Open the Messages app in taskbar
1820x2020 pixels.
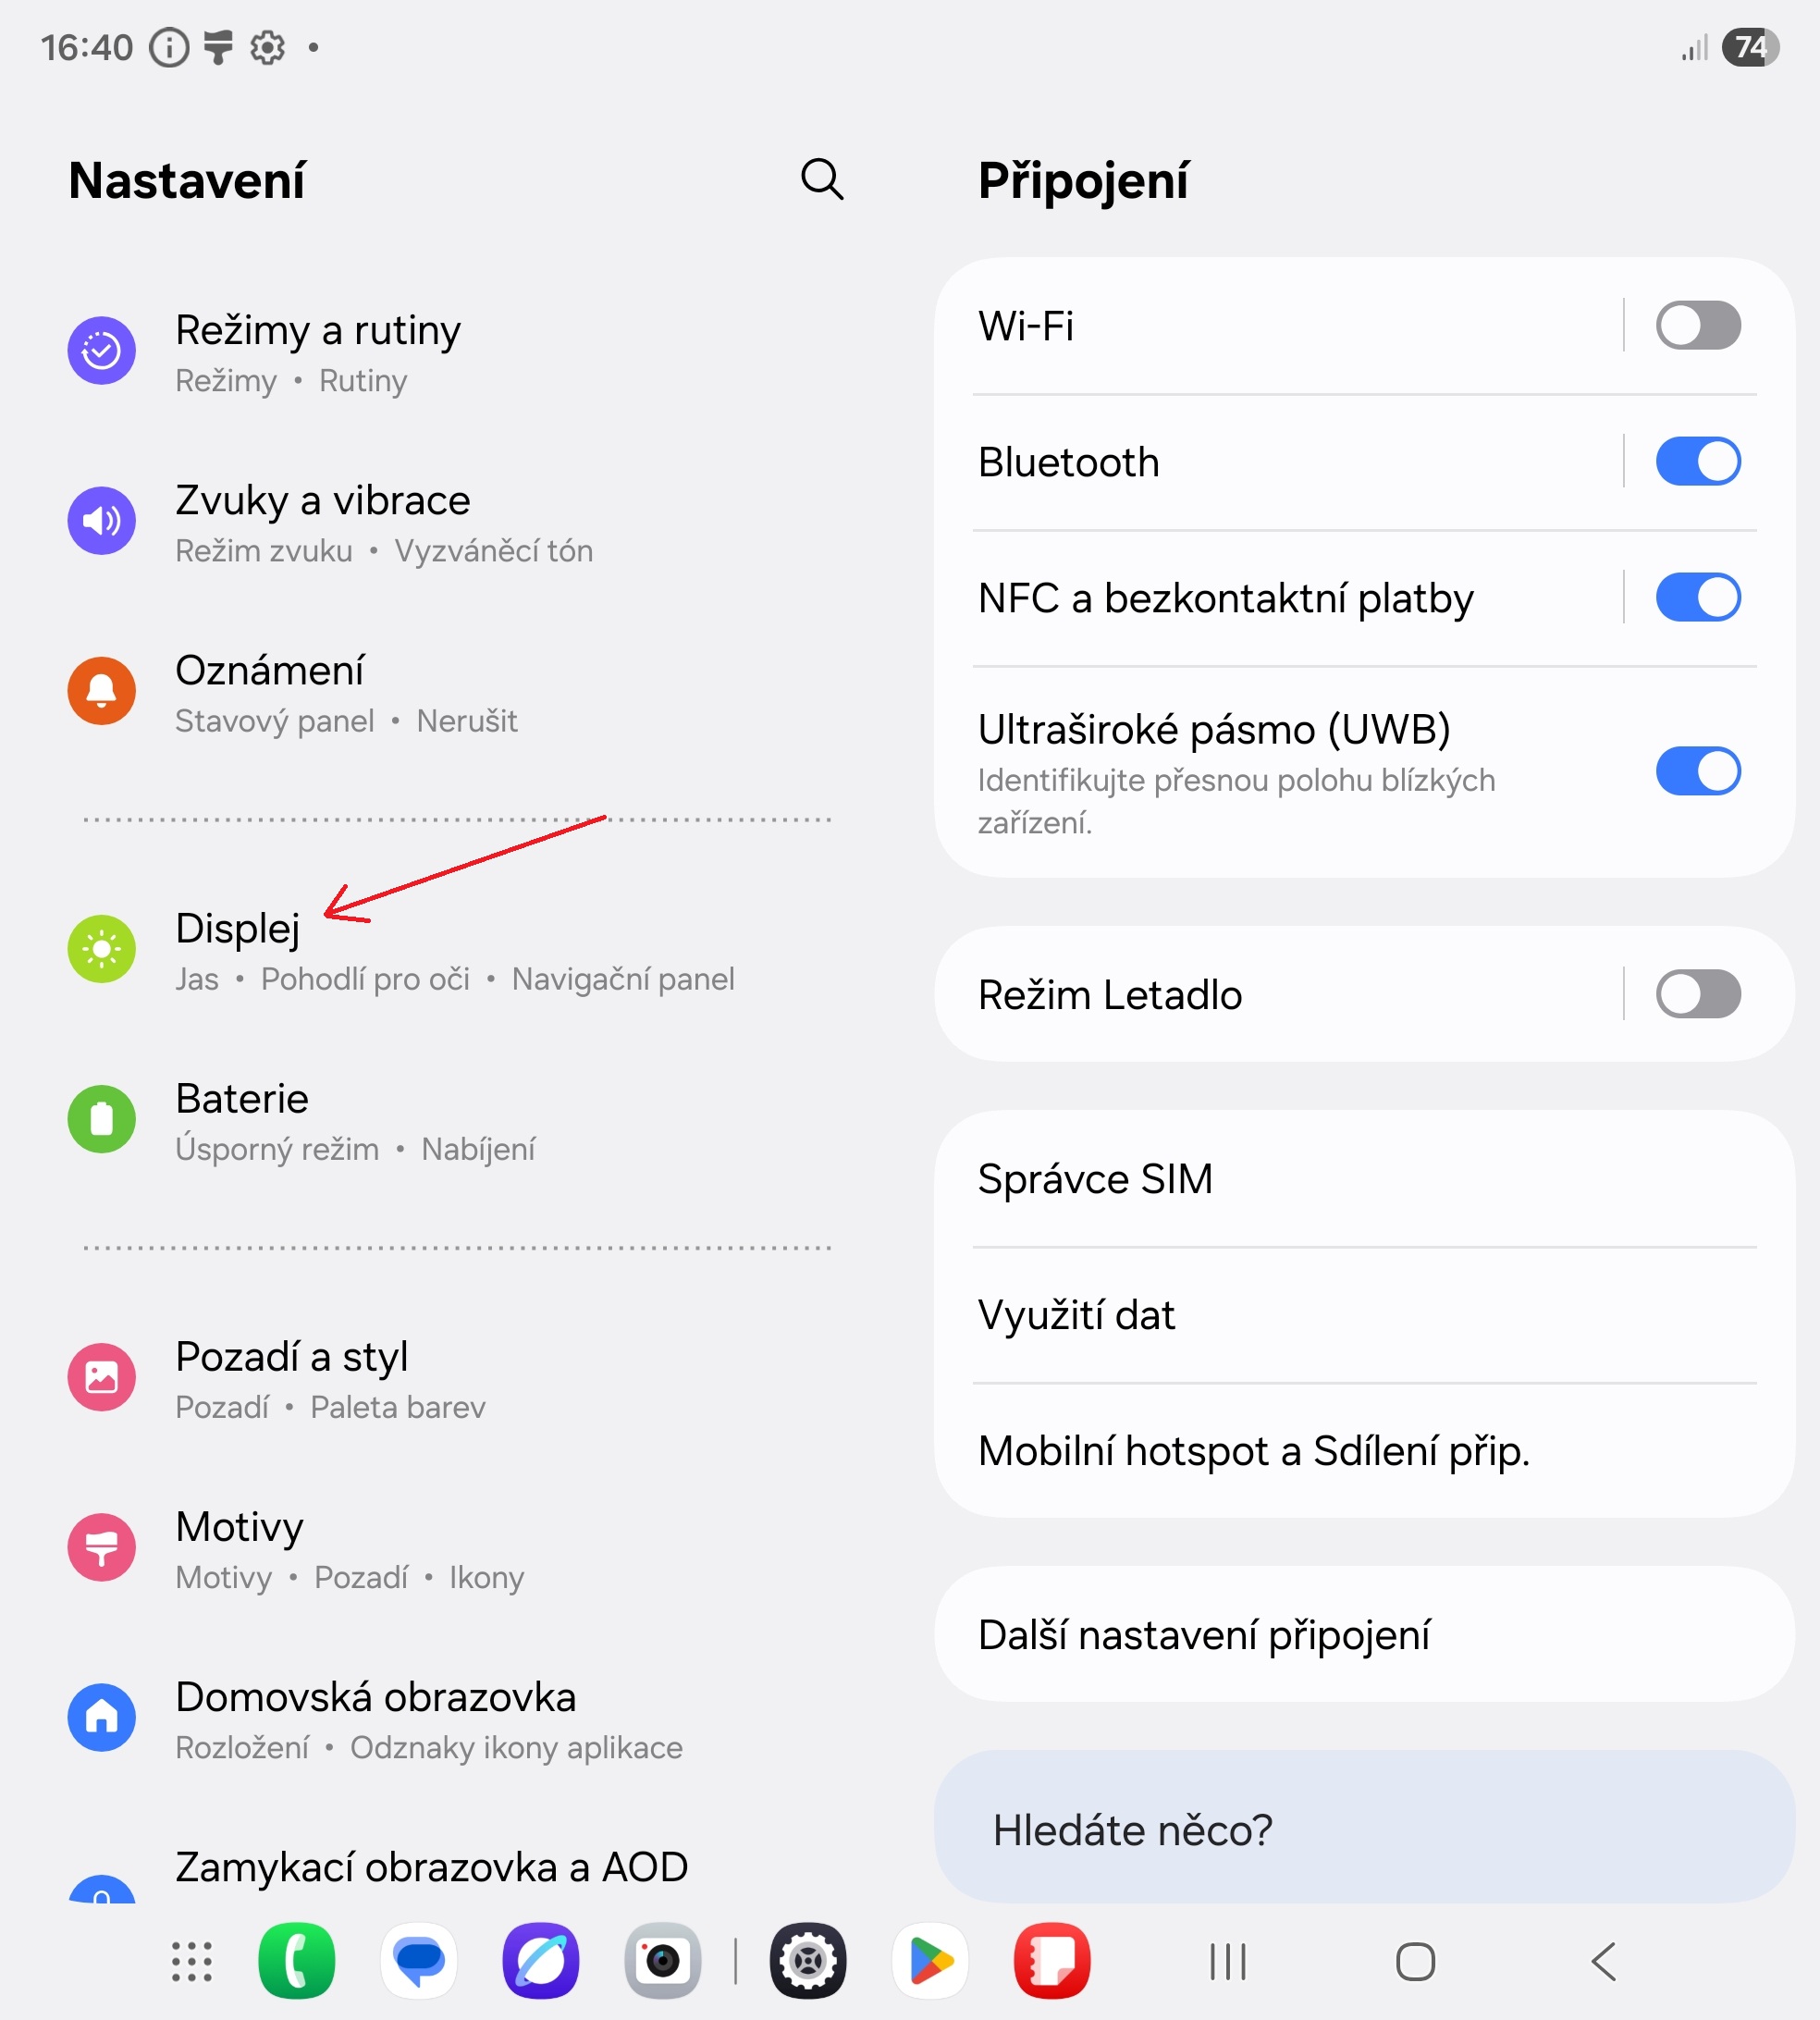click(419, 1961)
